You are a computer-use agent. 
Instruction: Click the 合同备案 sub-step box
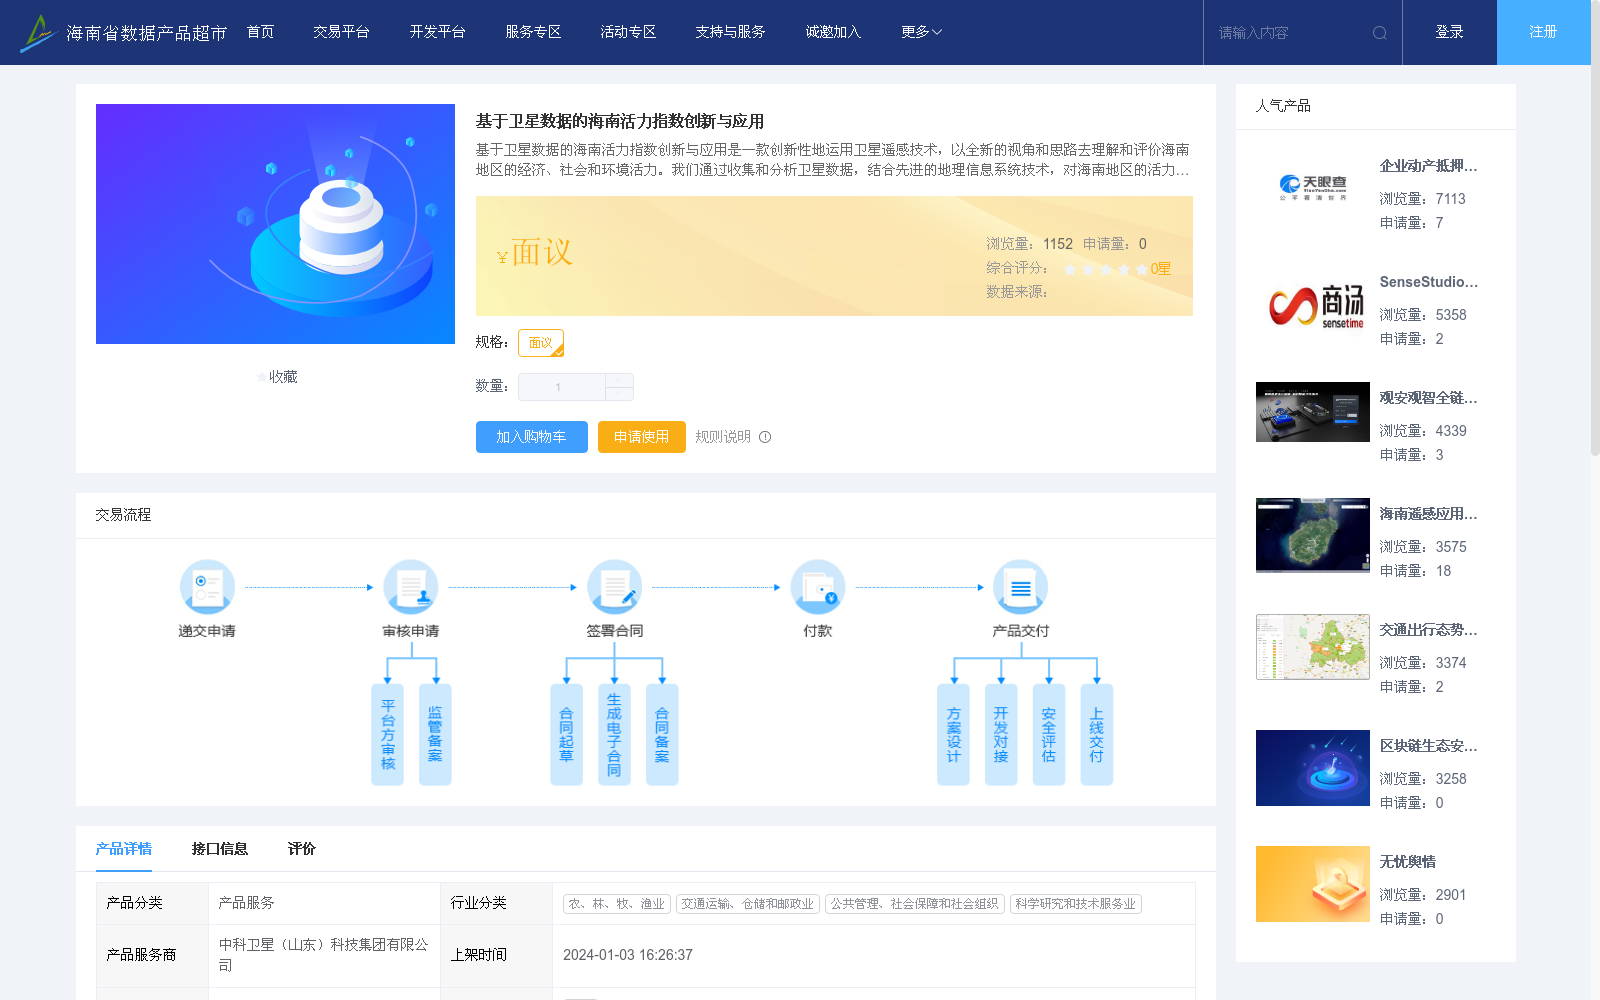click(x=662, y=734)
